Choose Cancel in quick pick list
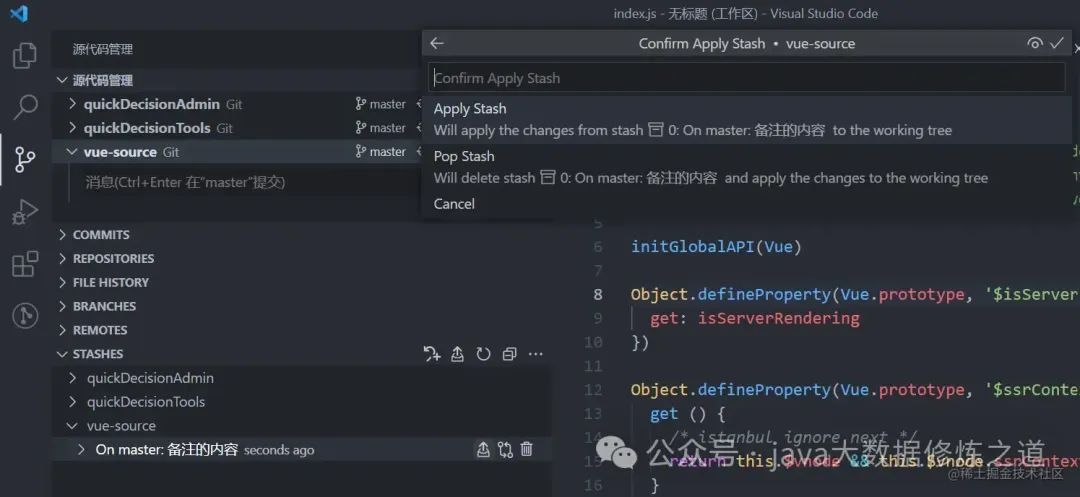Image resolution: width=1080 pixels, height=497 pixels. pyautogui.click(x=747, y=204)
